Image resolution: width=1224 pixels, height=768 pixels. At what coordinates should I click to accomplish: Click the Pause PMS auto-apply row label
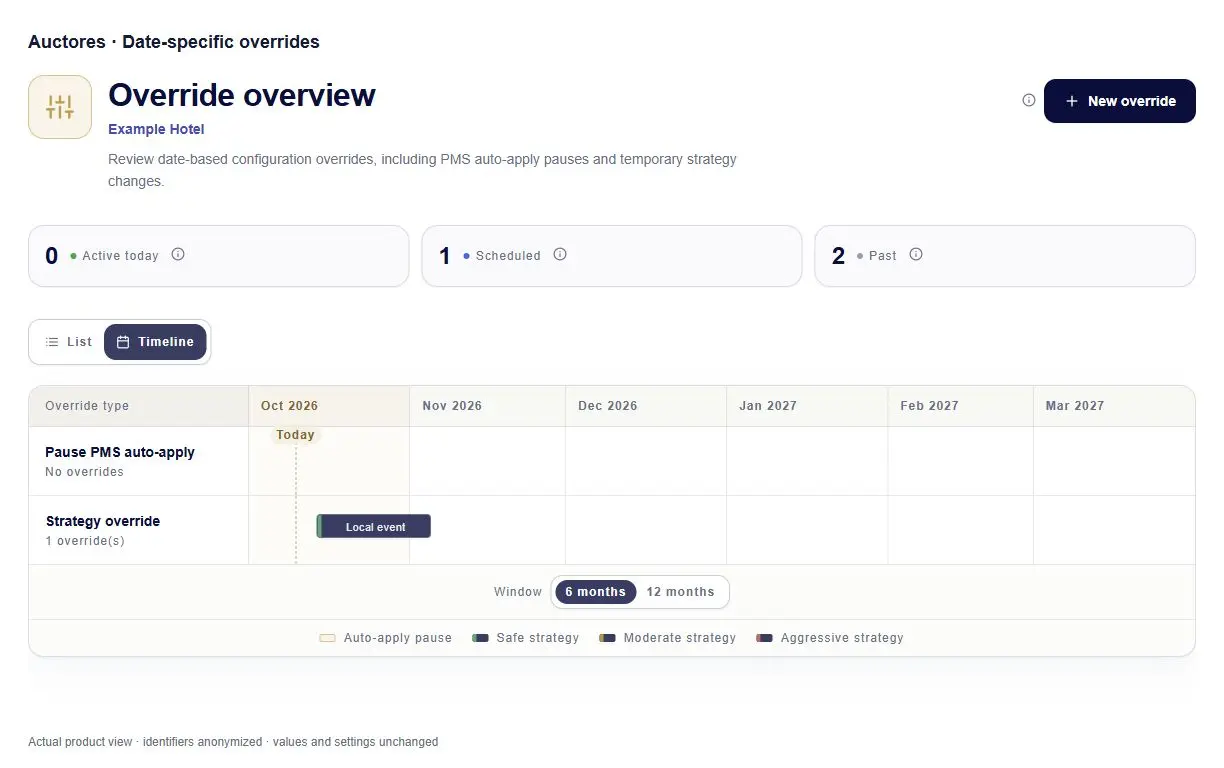[x=120, y=452]
